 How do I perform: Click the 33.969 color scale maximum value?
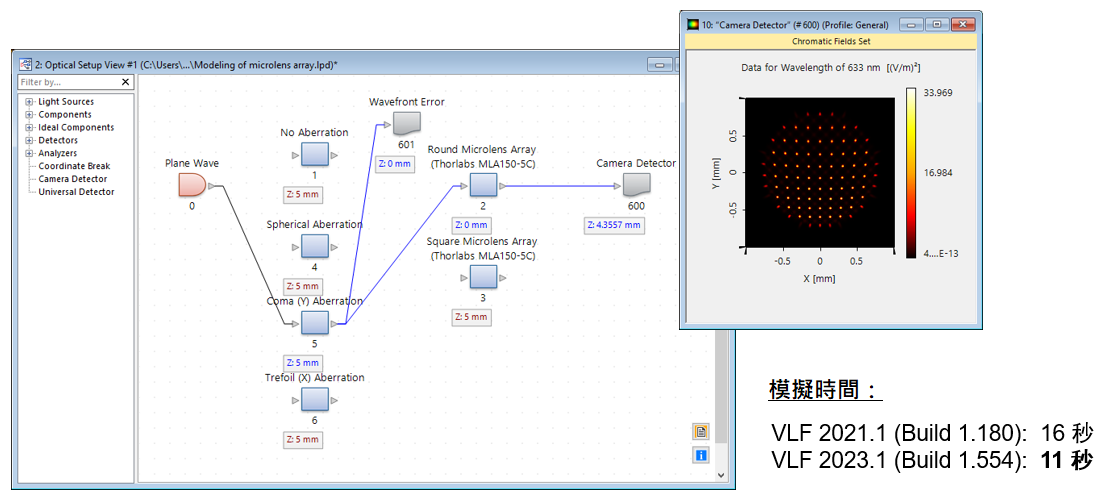(x=938, y=92)
